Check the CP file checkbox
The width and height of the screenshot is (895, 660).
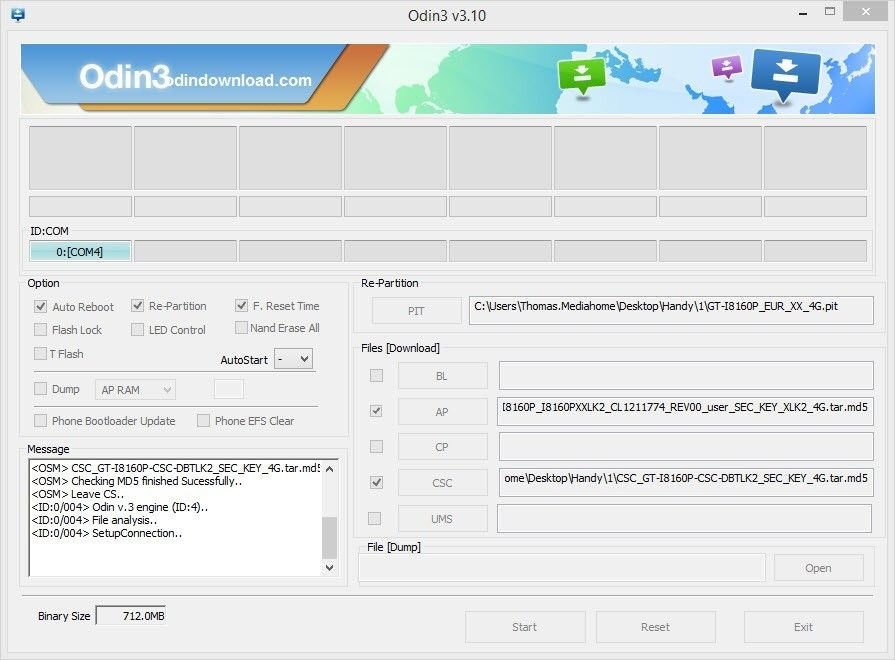pos(376,446)
